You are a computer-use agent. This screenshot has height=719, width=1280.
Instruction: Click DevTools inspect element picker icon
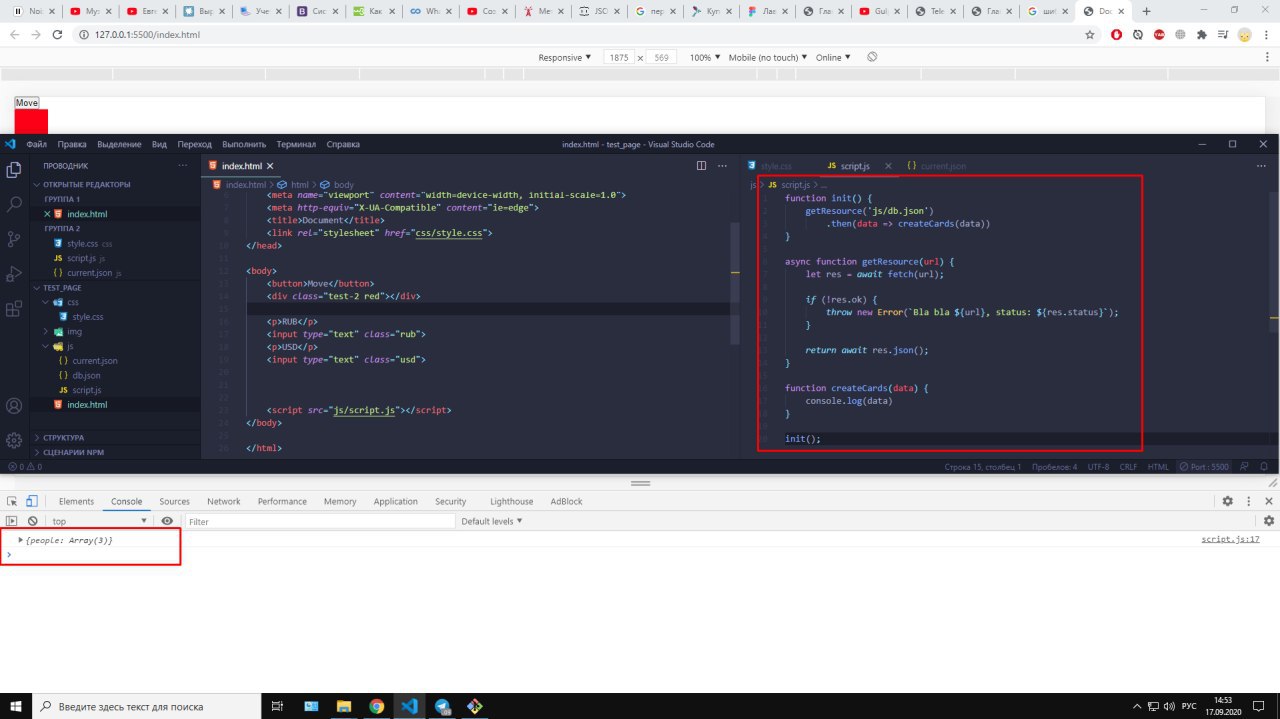(x=12, y=501)
